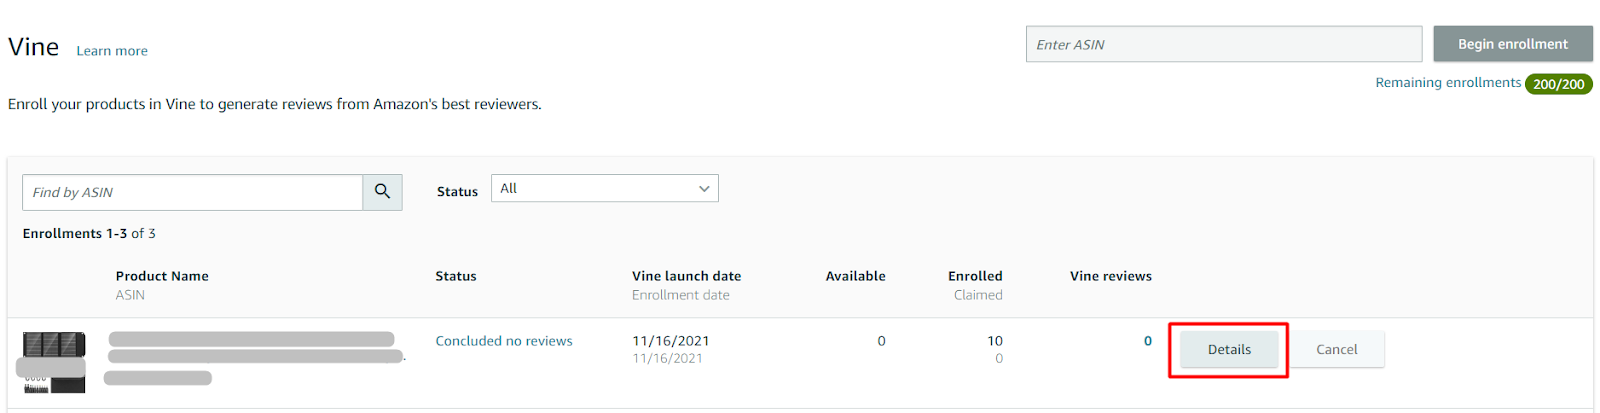Viewport: 1600px width, 413px height.
Task: Click the 200/200 enrollments badge
Action: click(1558, 84)
